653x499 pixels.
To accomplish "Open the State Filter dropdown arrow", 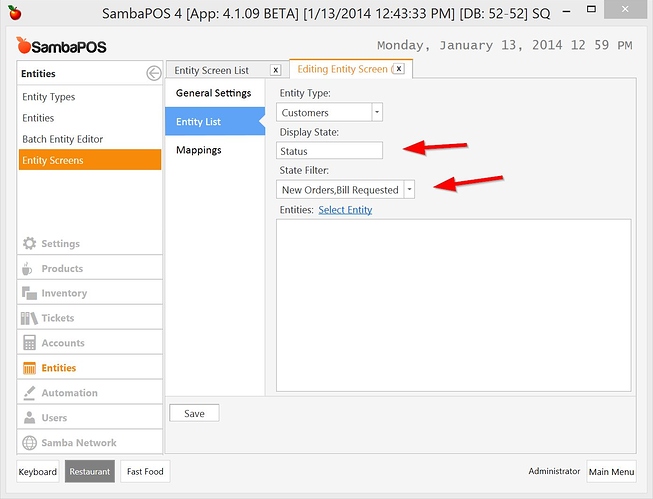I will click(409, 190).
